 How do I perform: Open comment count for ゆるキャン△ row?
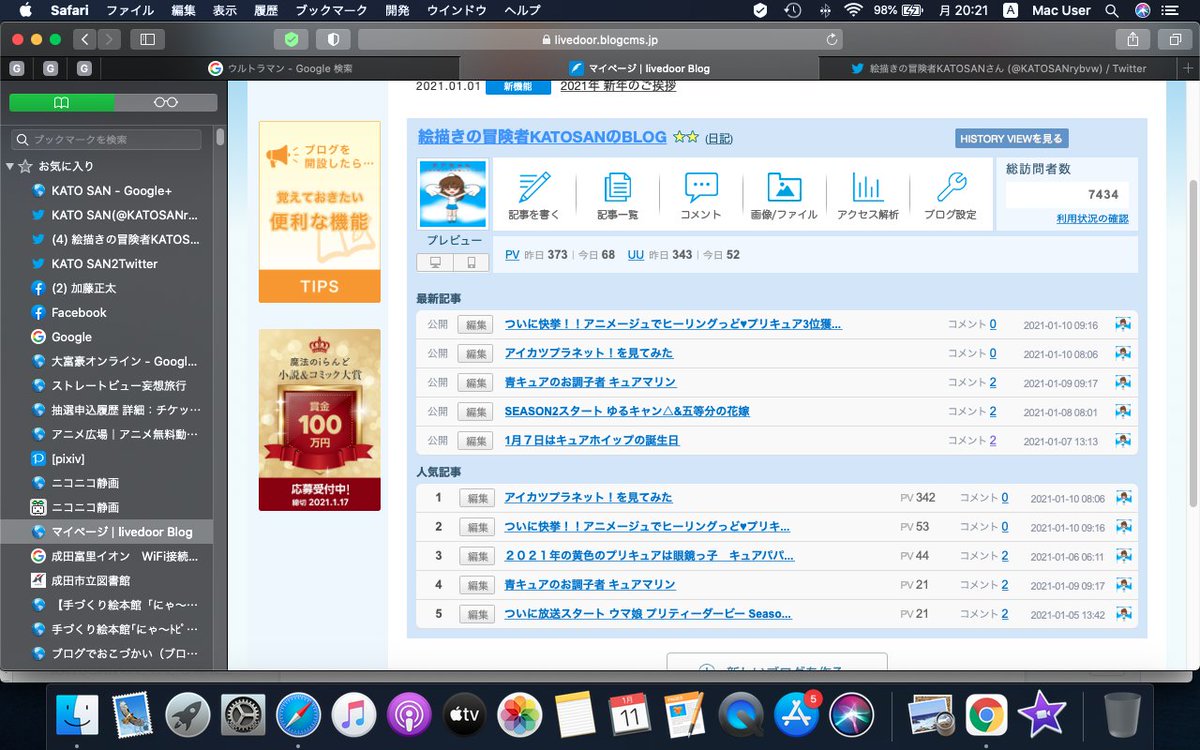click(993, 411)
